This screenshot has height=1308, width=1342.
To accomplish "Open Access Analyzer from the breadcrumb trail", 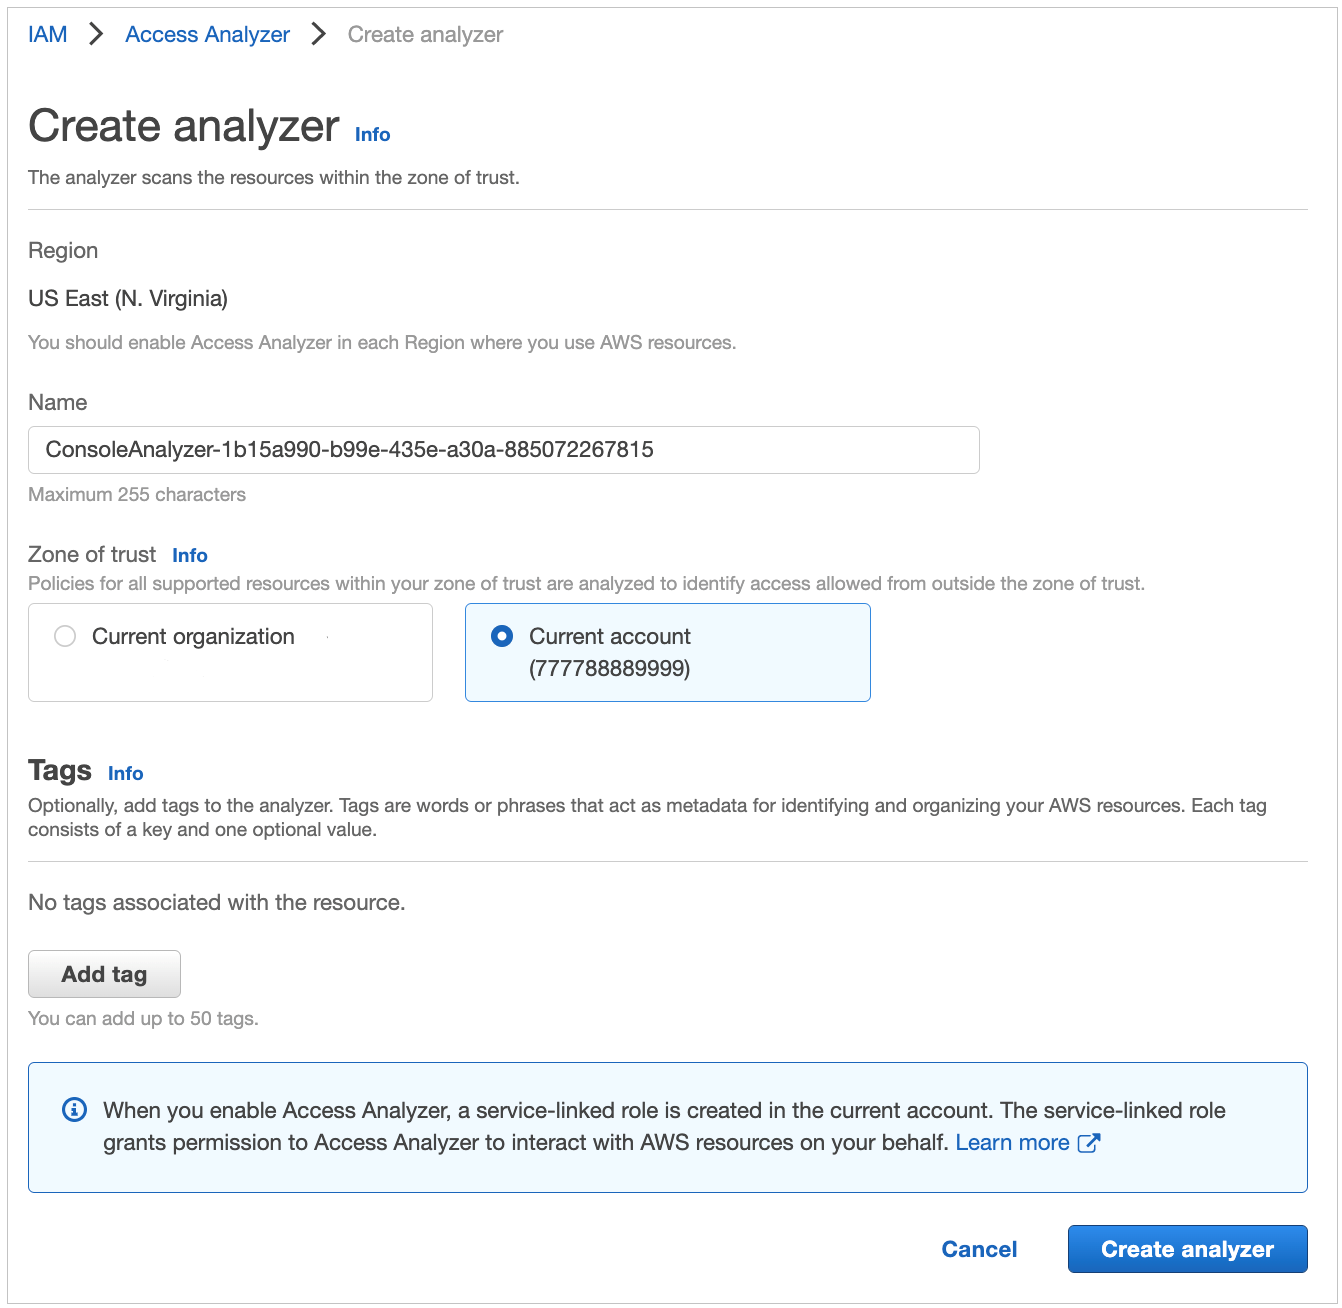I will pyautogui.click(x=206, y=33).
